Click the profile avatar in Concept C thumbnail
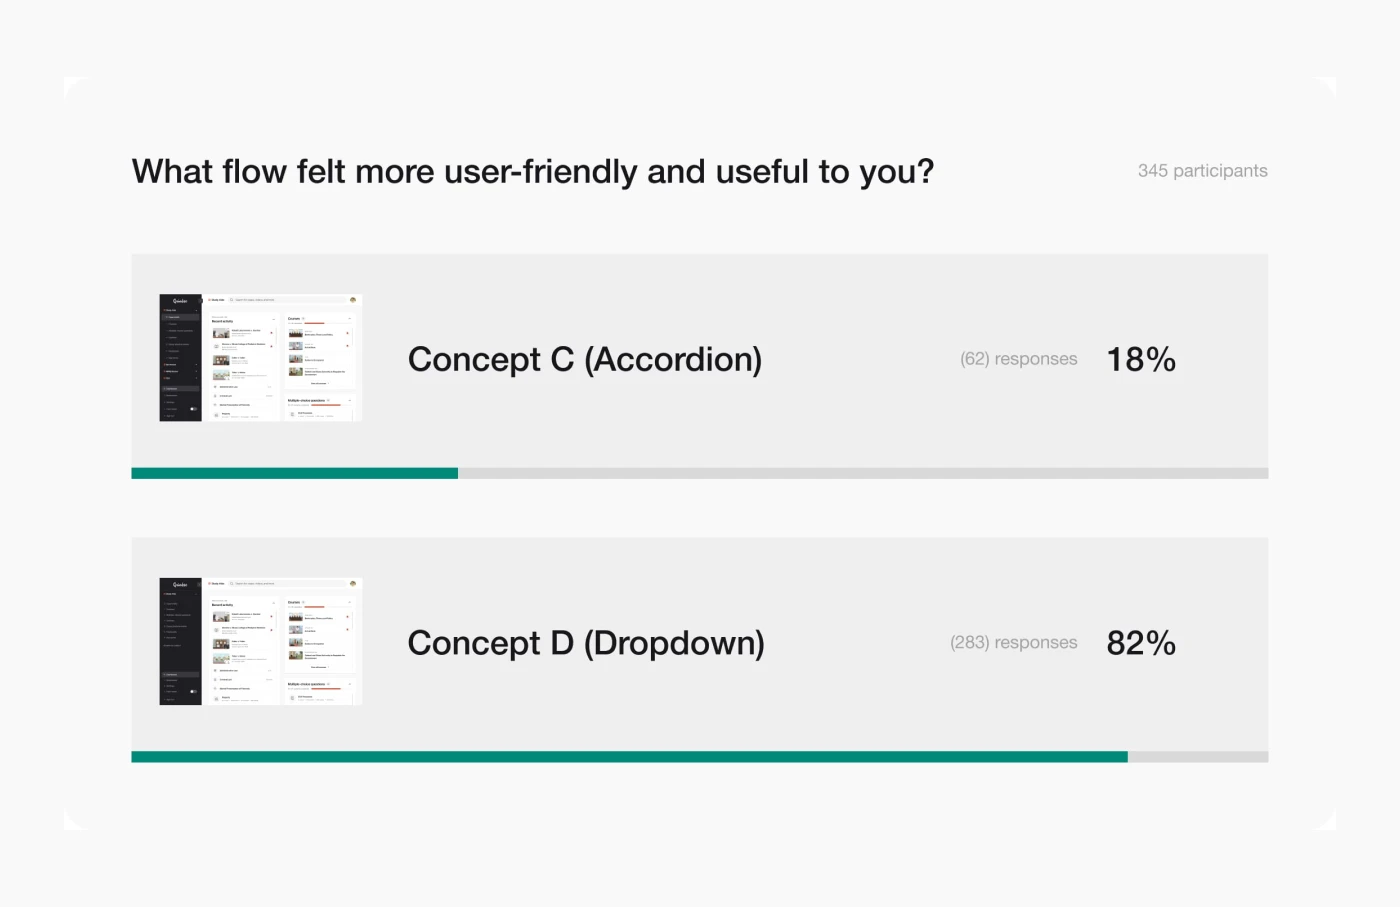The height and width of the screenshot is (907, 1400). (353, 300)
